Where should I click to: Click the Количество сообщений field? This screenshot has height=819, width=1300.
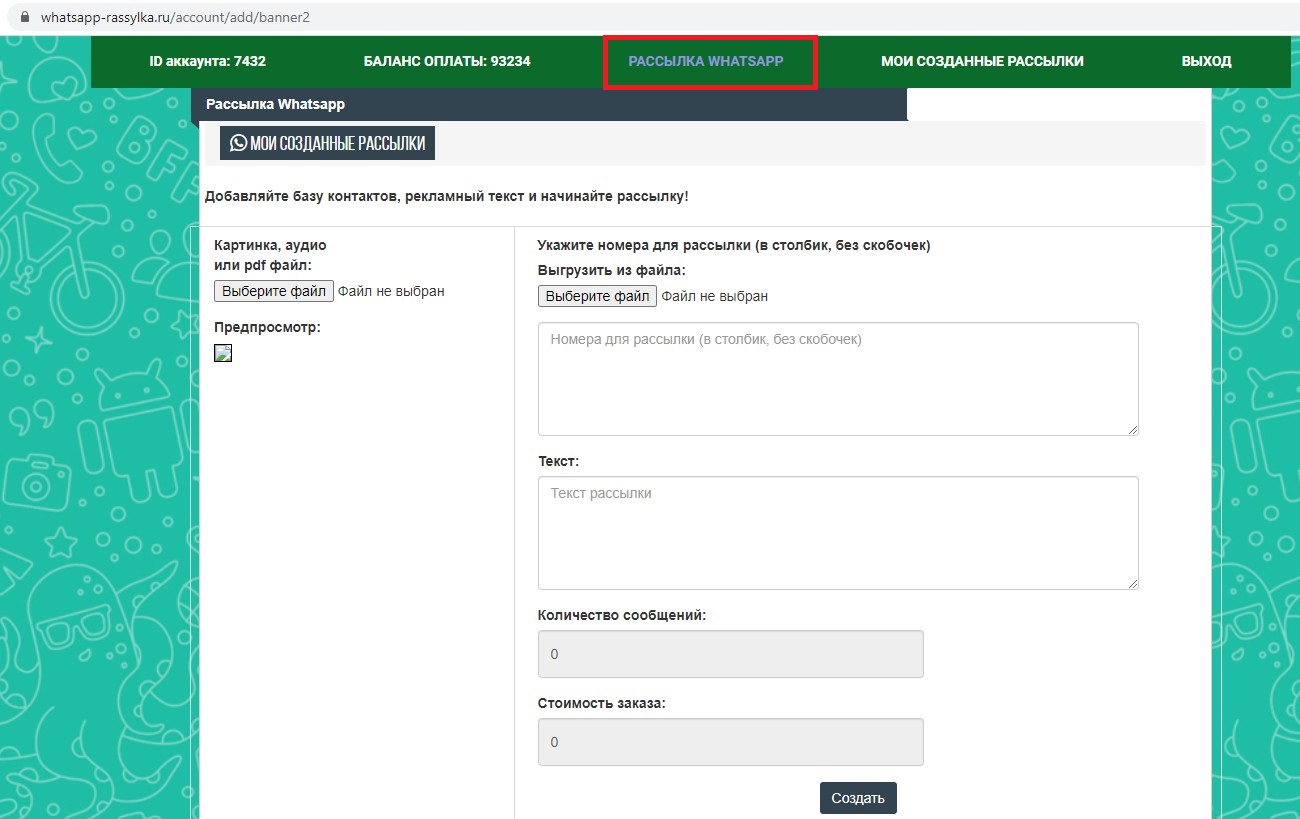[730, 654]
